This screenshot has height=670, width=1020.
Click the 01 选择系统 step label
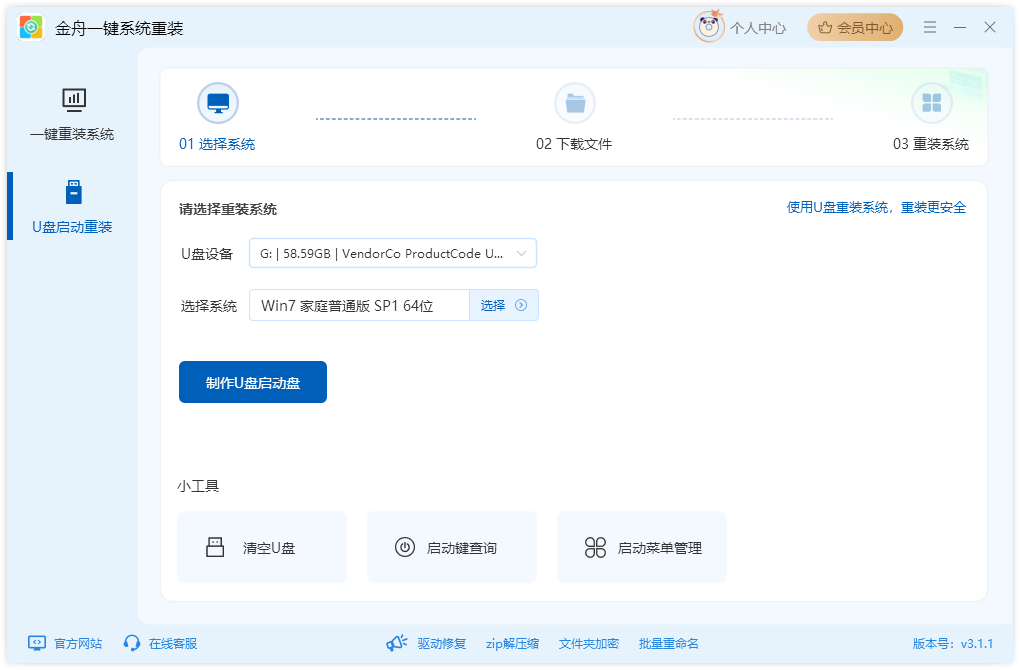tap(217, 144)
